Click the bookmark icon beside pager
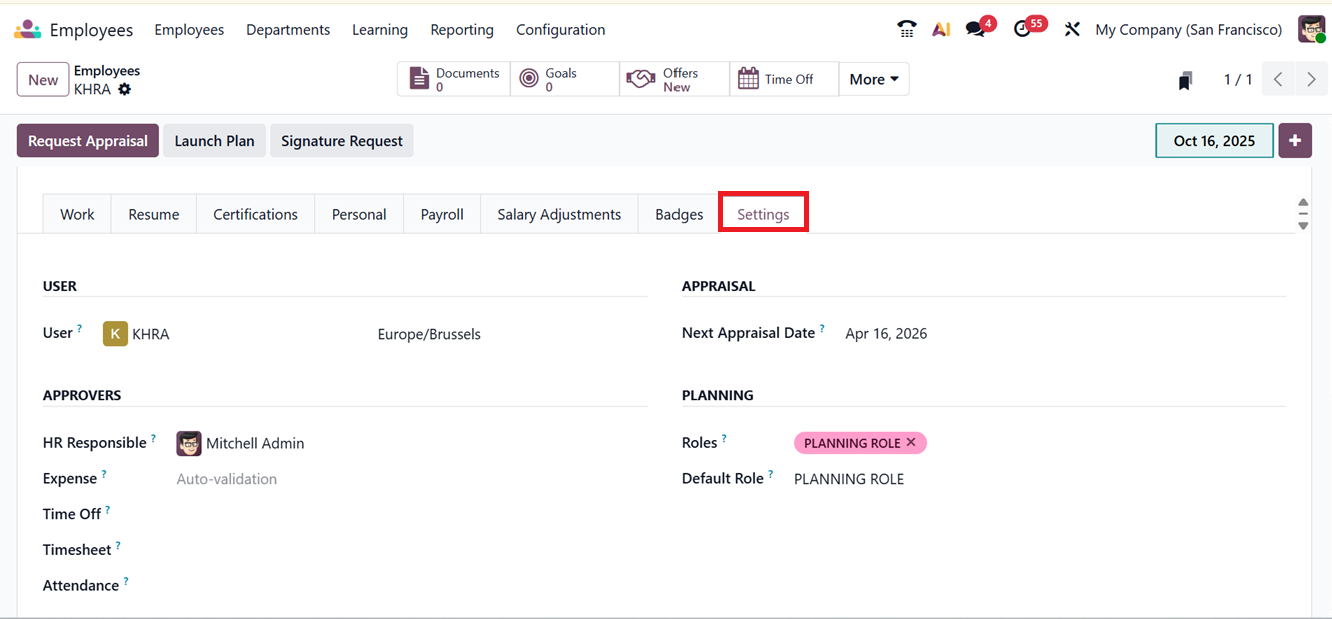1332x619 pixels. coord(1185,80)
